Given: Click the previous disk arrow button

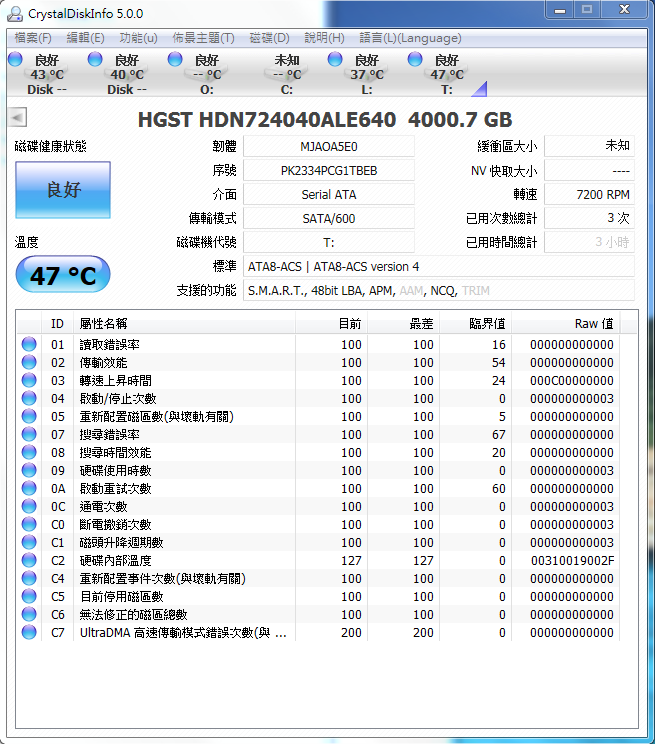Looking at the screenshot, I should 18,117.
